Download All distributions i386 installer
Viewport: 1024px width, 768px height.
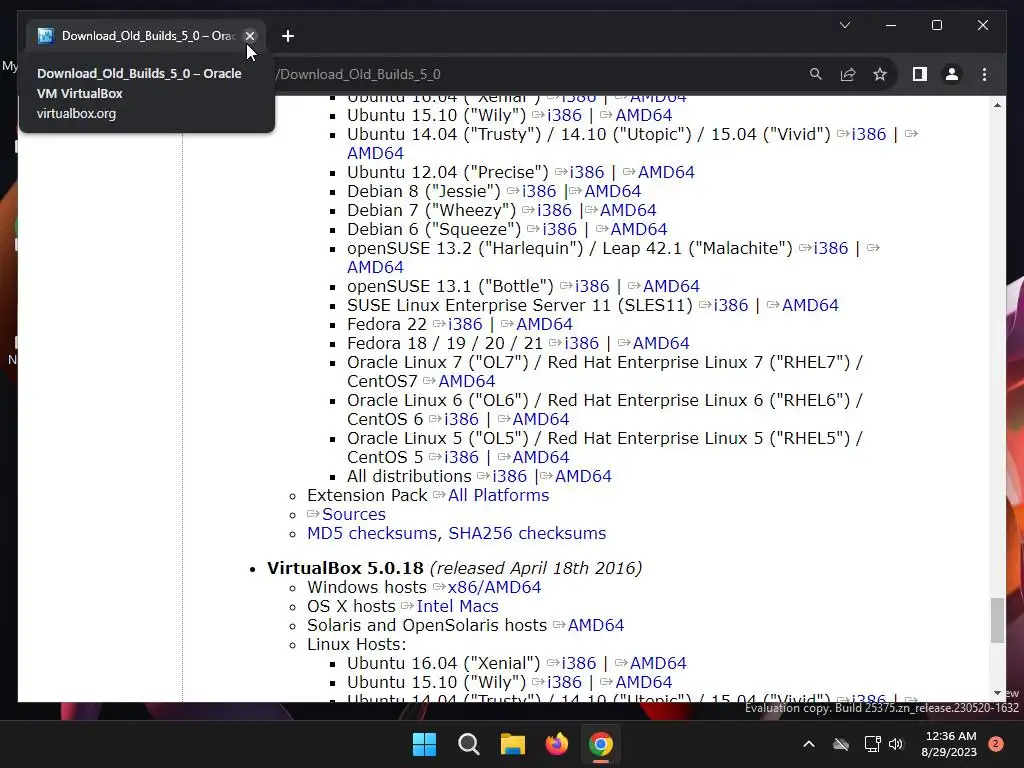click(x=509, y=476)
